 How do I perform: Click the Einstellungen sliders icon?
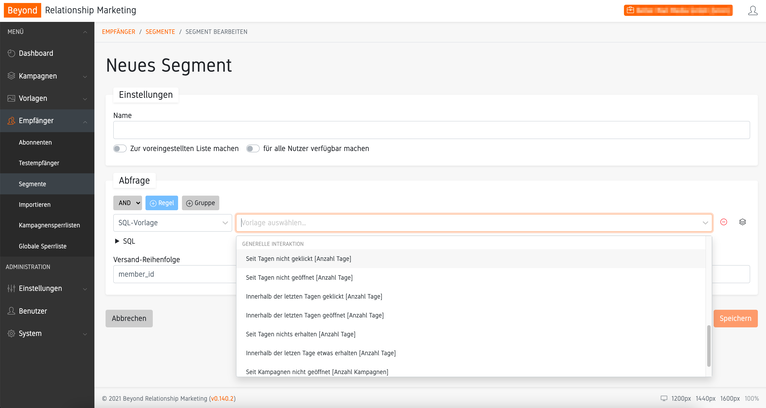tap(11, 288)
